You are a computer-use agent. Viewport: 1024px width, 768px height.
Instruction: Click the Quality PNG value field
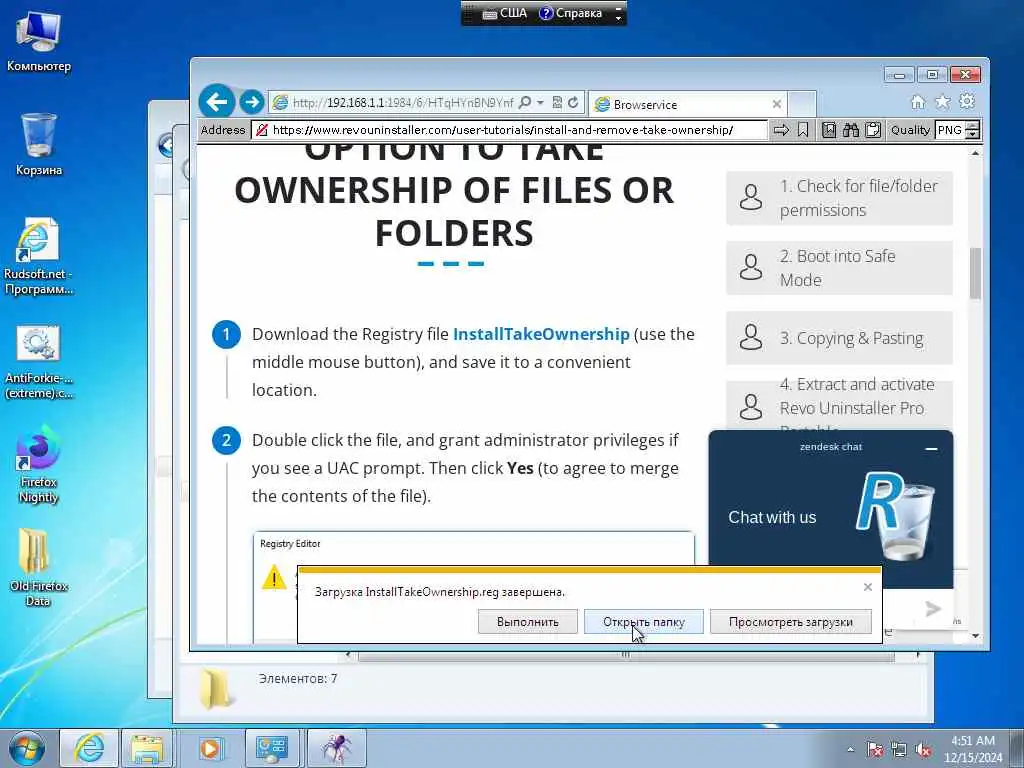(950, 130)
